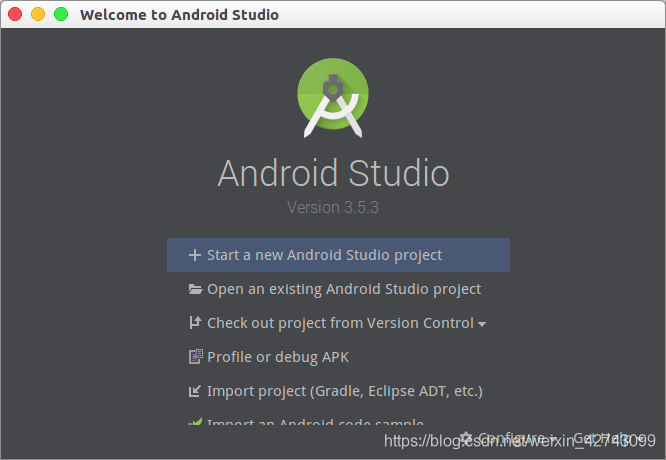
Task: Click the import project arrow icon
Action: [x=195, y=391]
